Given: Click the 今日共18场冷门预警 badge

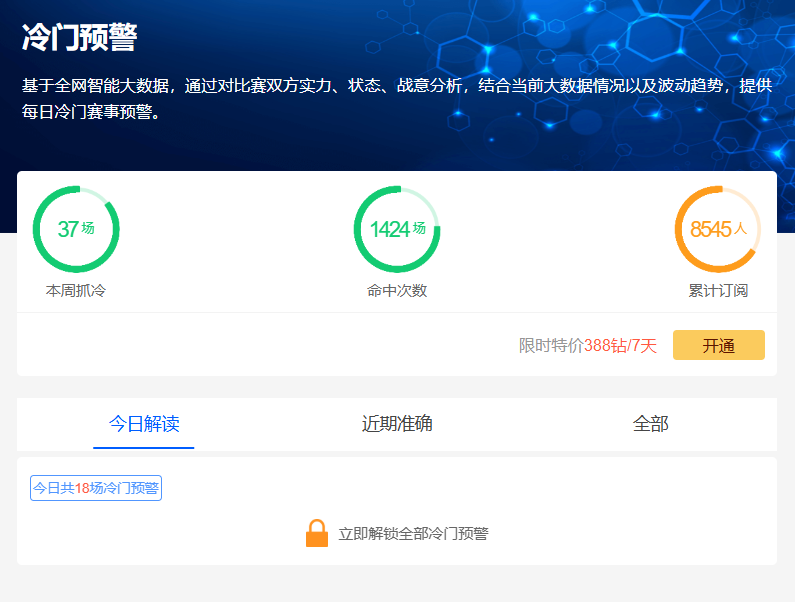Looking at the screenshot, I should 96,489.
